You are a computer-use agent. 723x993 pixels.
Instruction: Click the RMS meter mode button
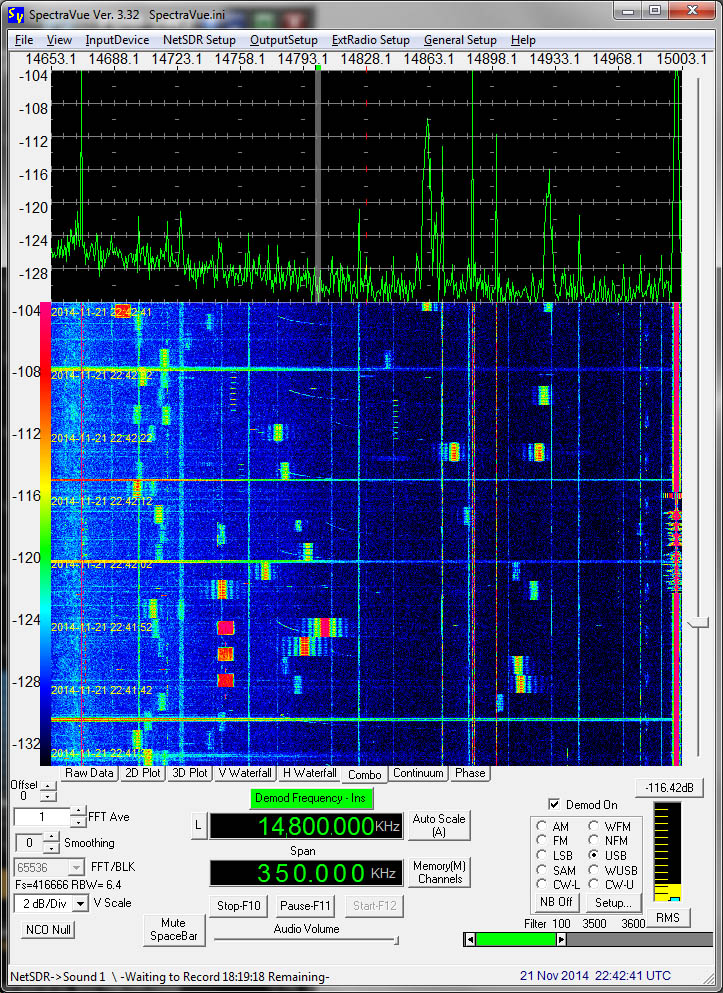(667, 918)
